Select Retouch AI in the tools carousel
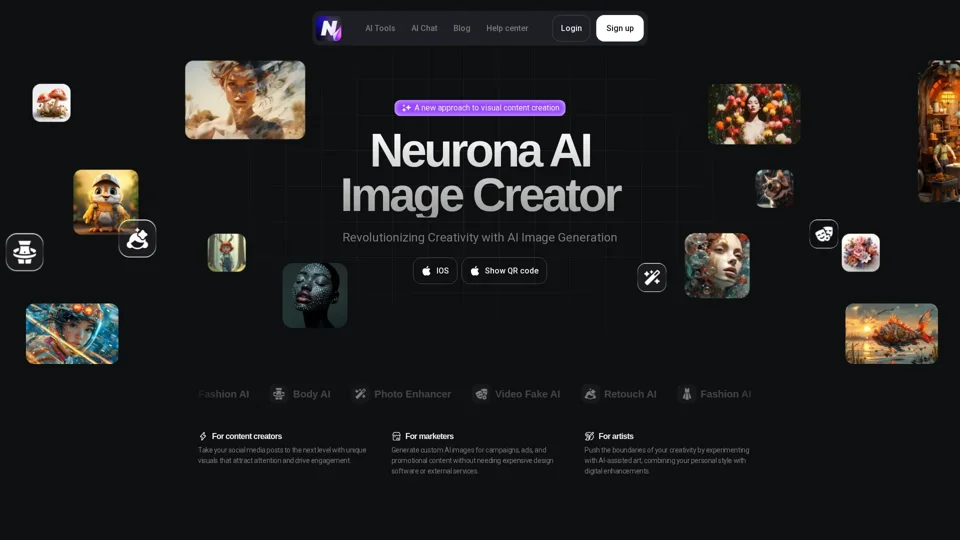 [x=619, y=394]
